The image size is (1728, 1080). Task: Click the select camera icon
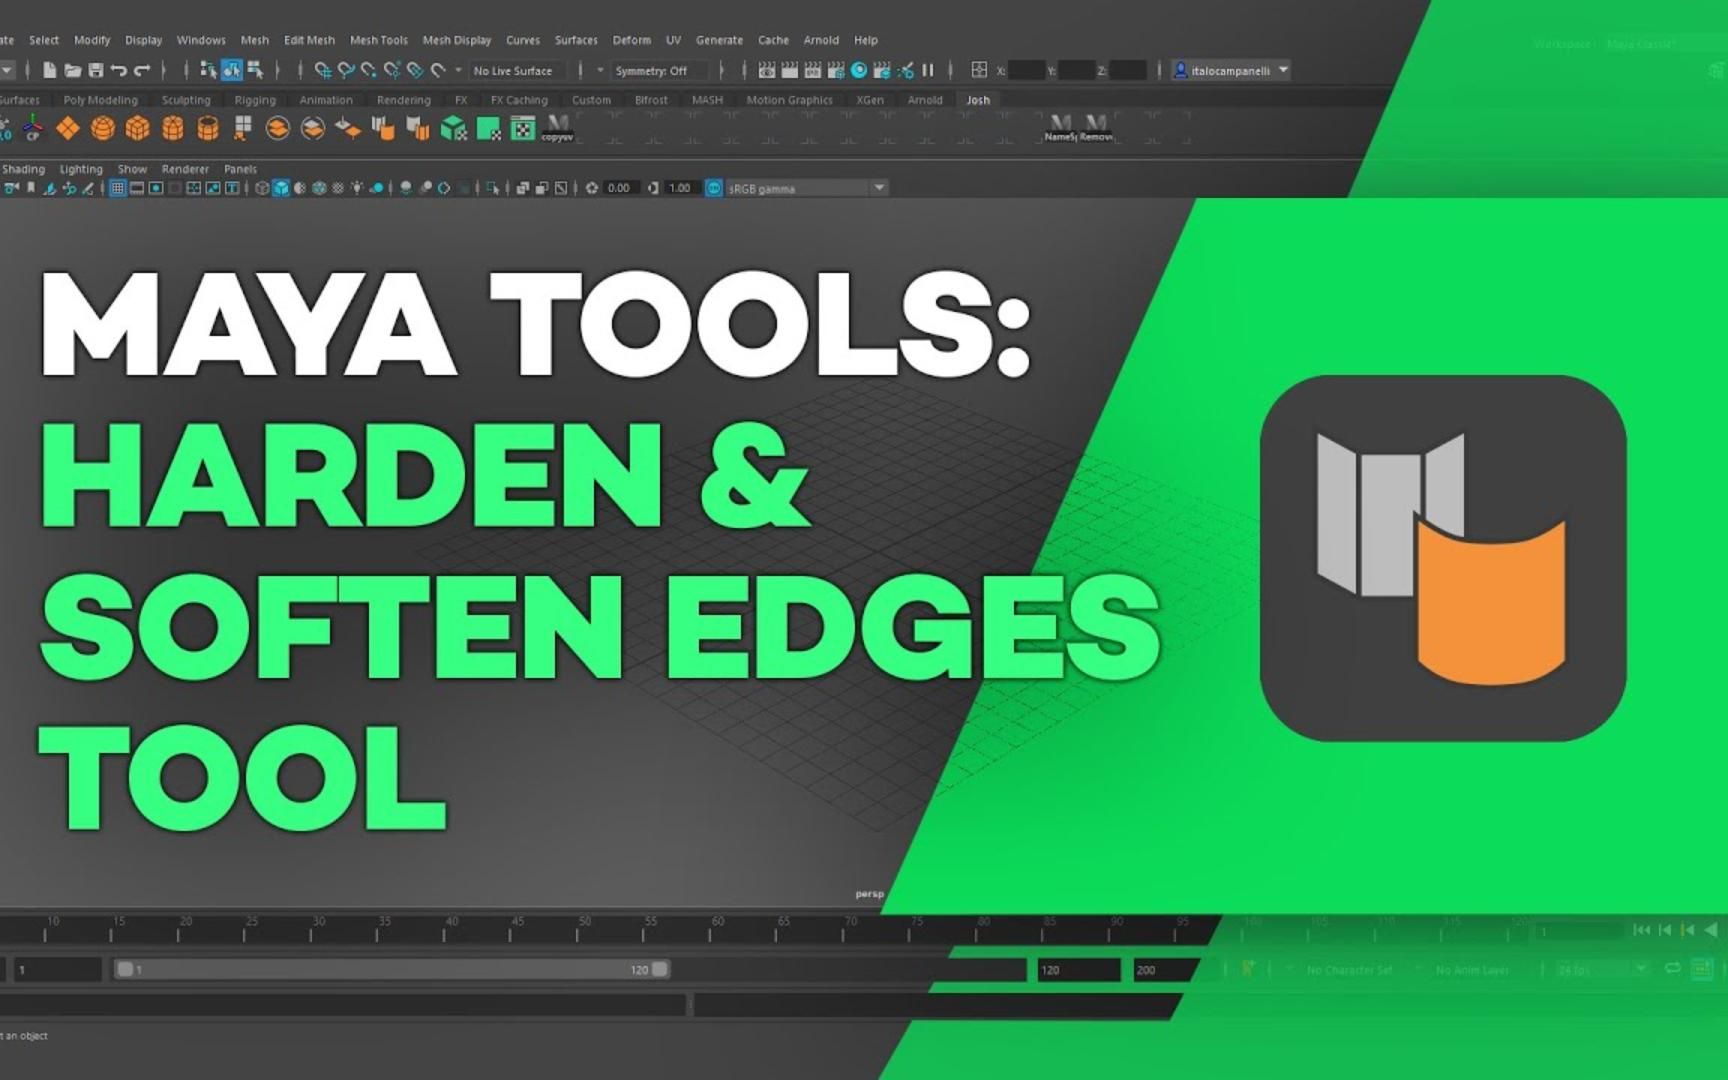(x=11, y=188)
